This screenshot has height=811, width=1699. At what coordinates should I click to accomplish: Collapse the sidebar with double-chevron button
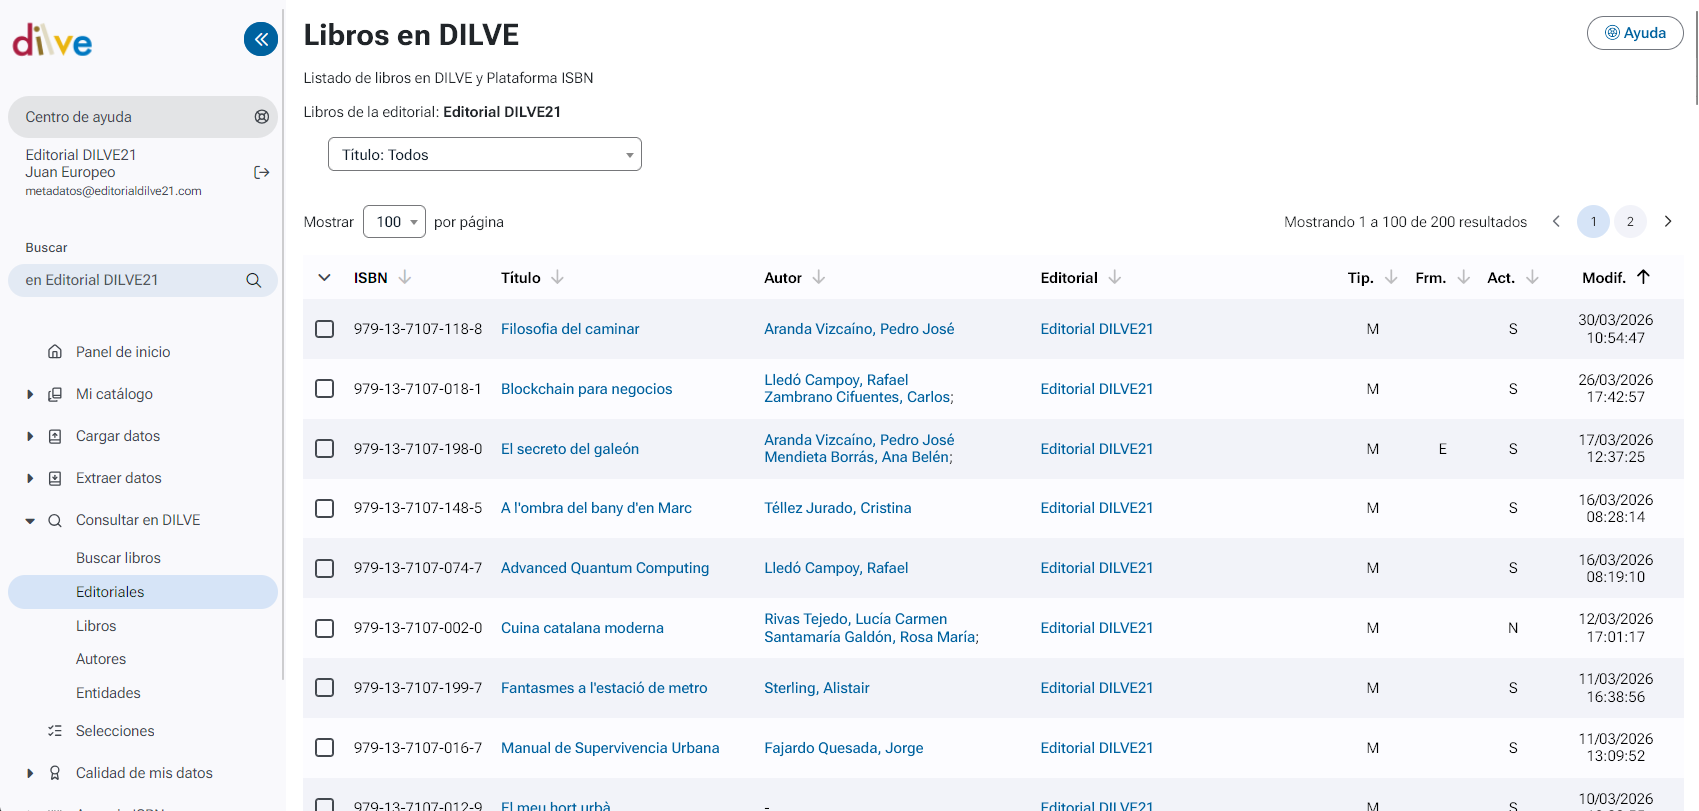261,39
